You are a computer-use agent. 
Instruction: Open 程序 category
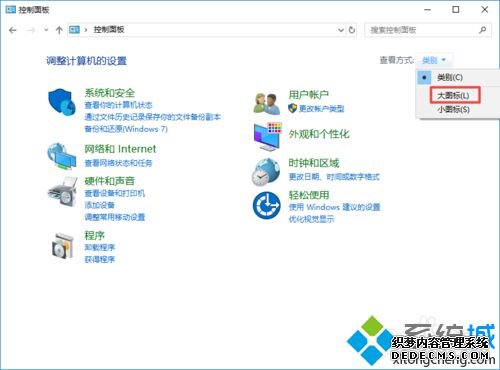click(95, 235)
